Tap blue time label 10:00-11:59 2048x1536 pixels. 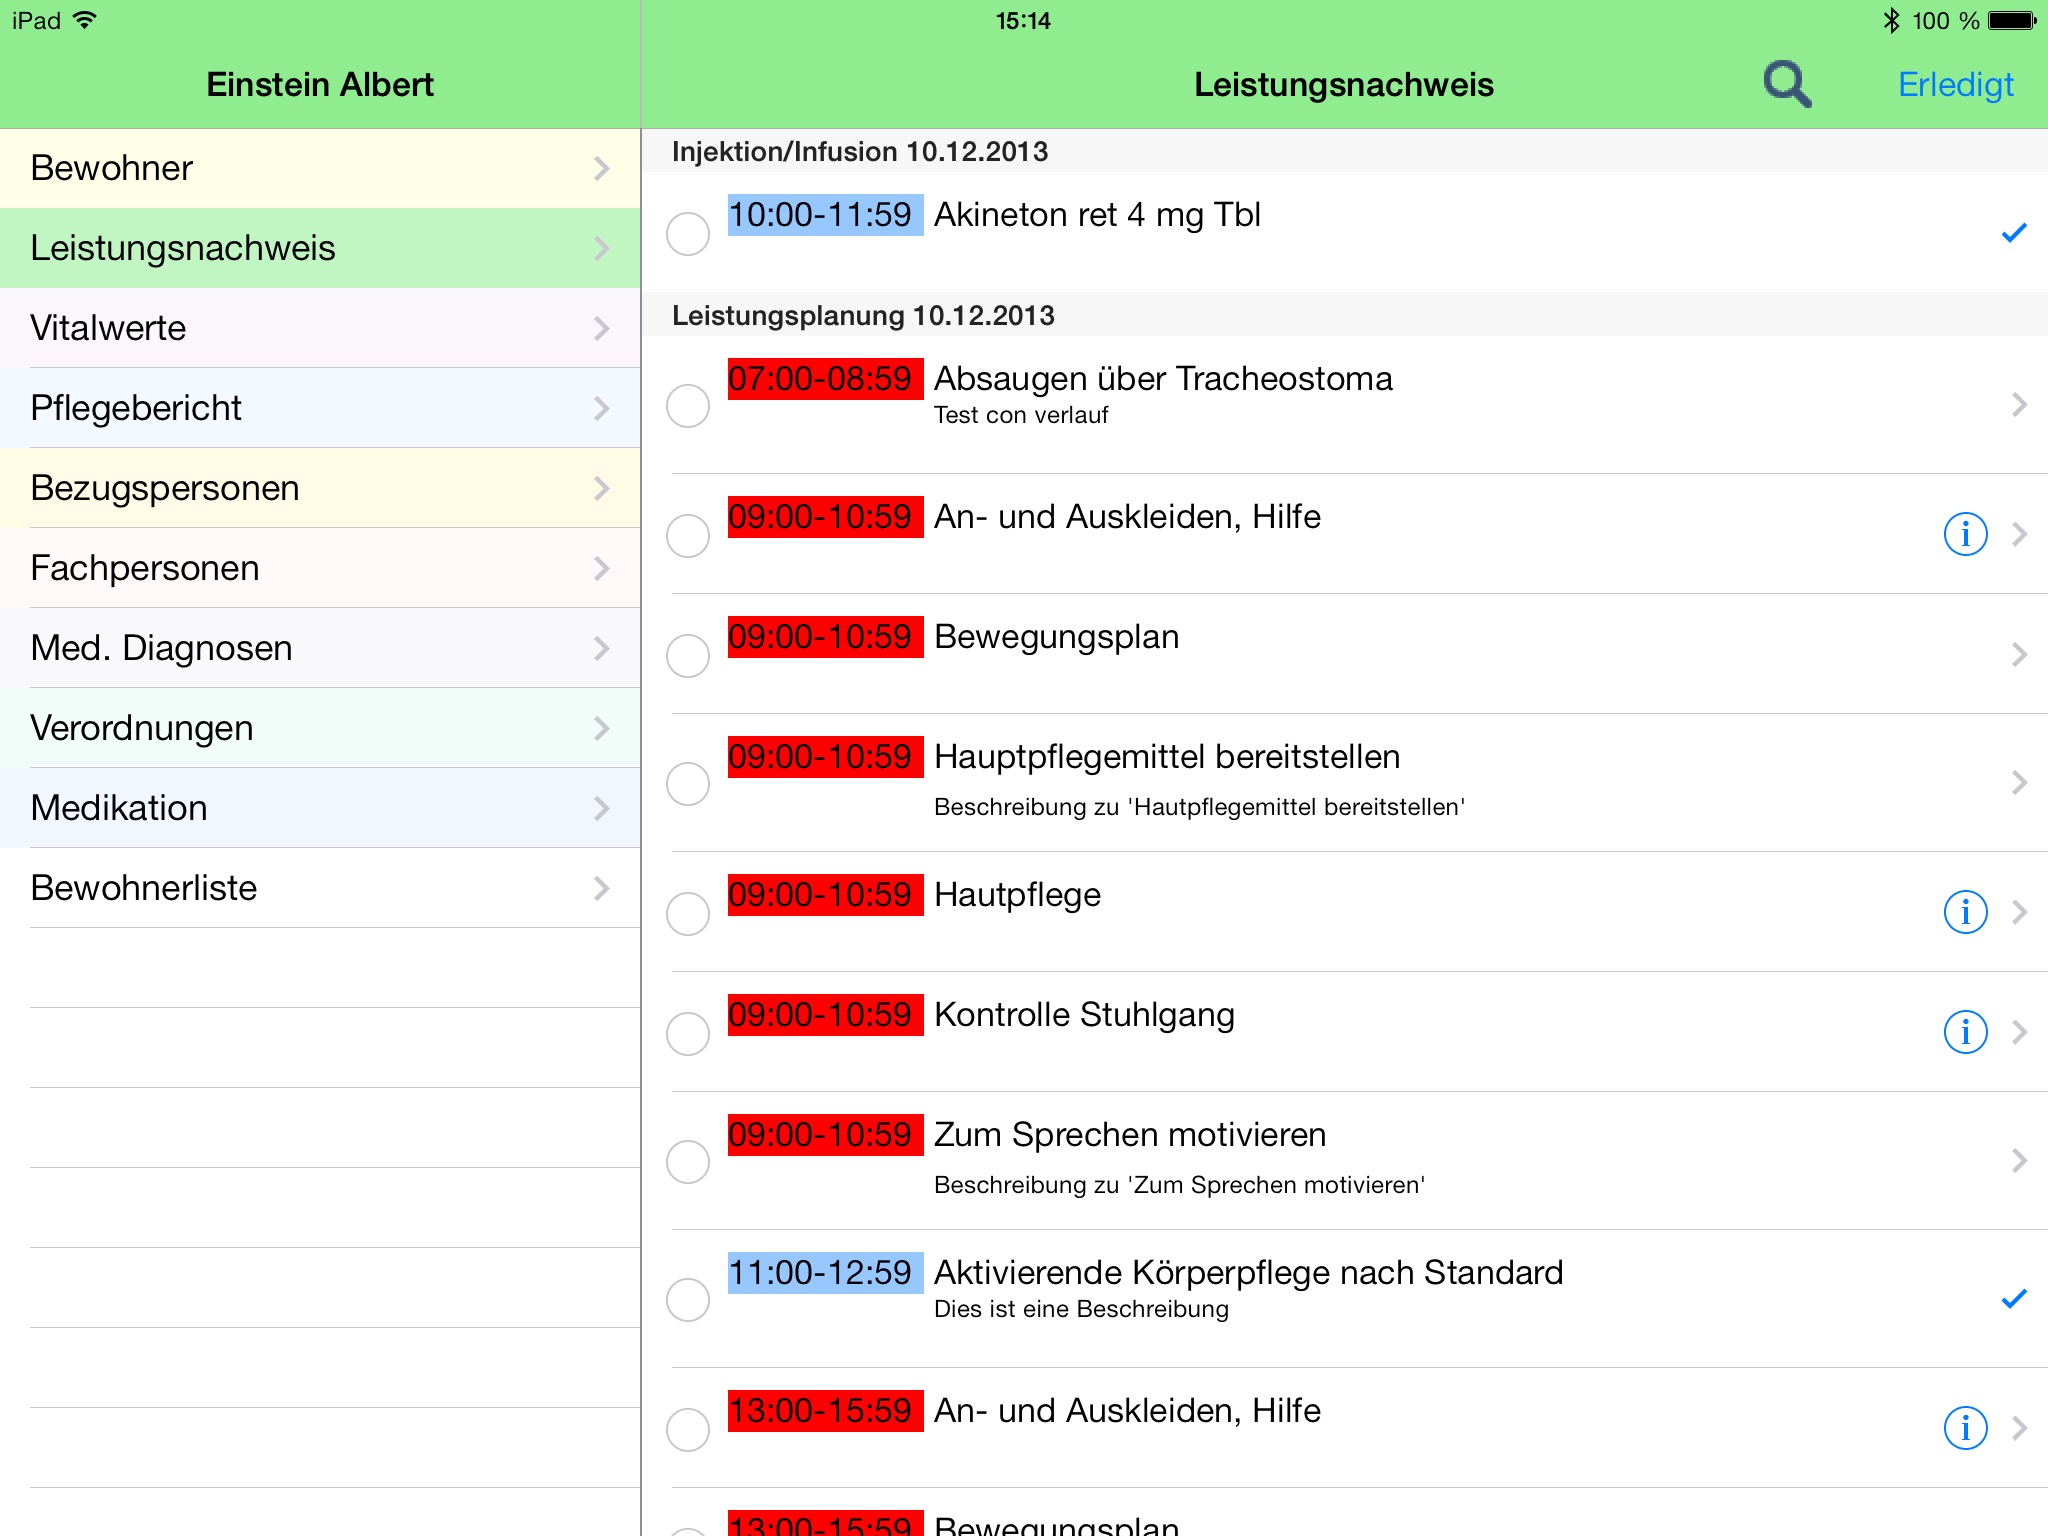pyautogui.click(x=825, y=215)
